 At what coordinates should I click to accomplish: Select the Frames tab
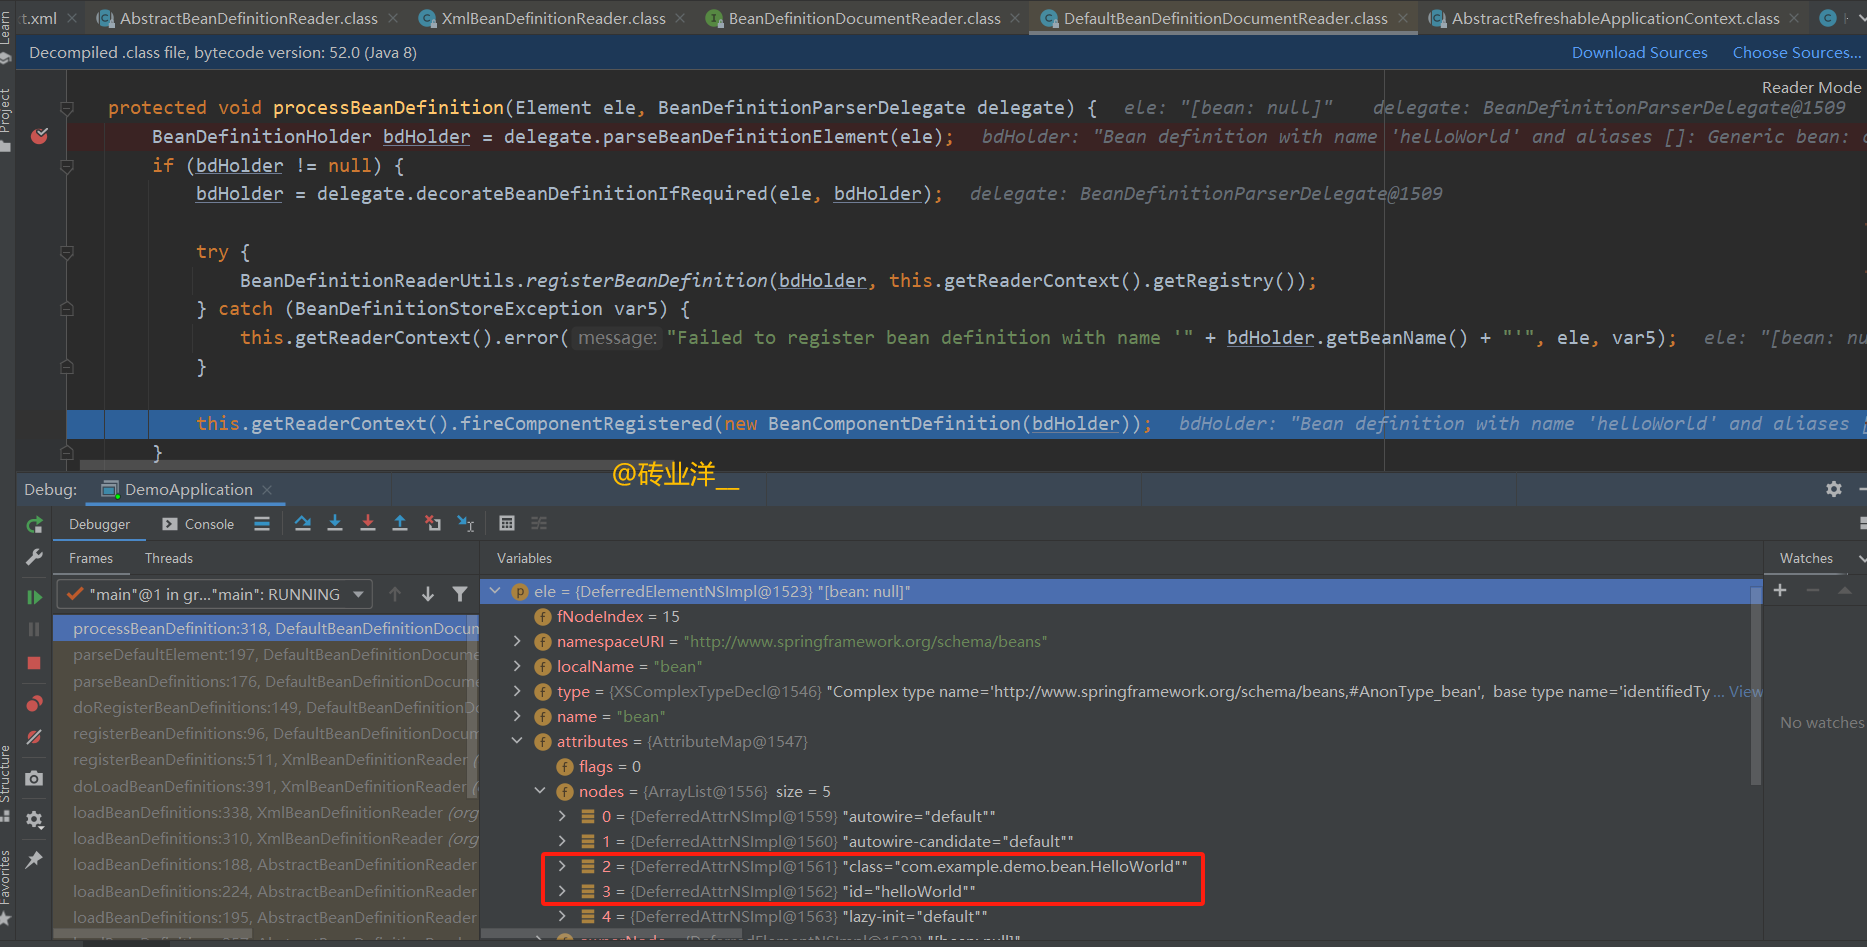pyautogui.click(x=91, y=558)
